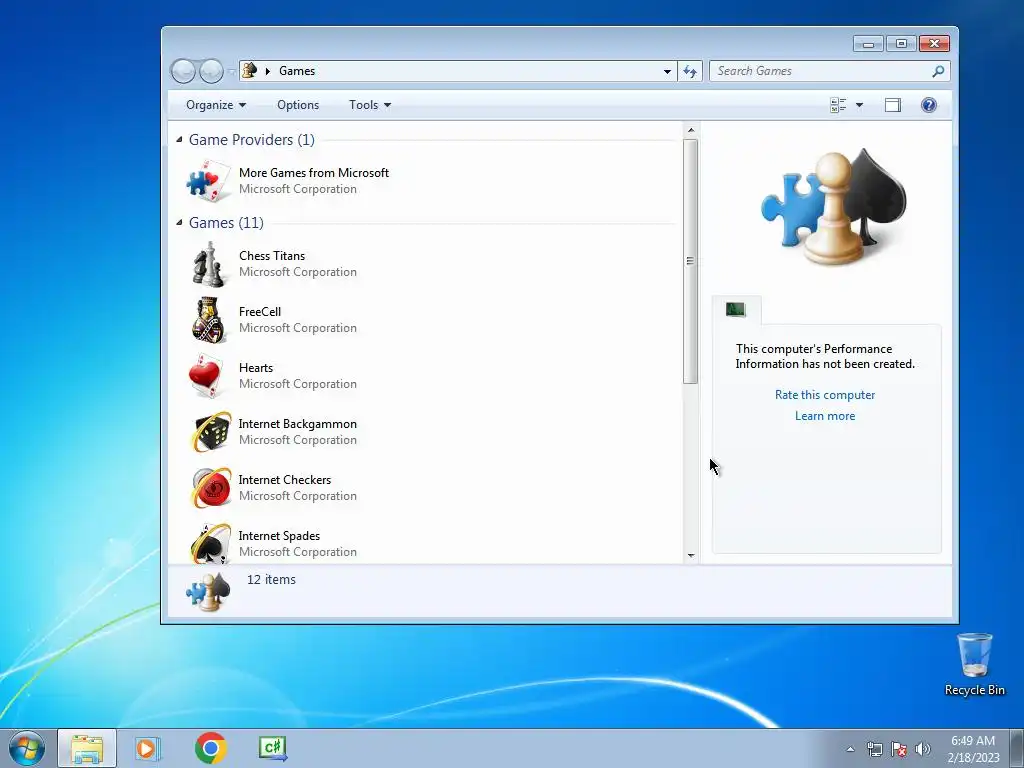The height and width of the screenshot is (768, 1024).
Task: Click the Rate this computer link
Action: click(x=825, y=394)
